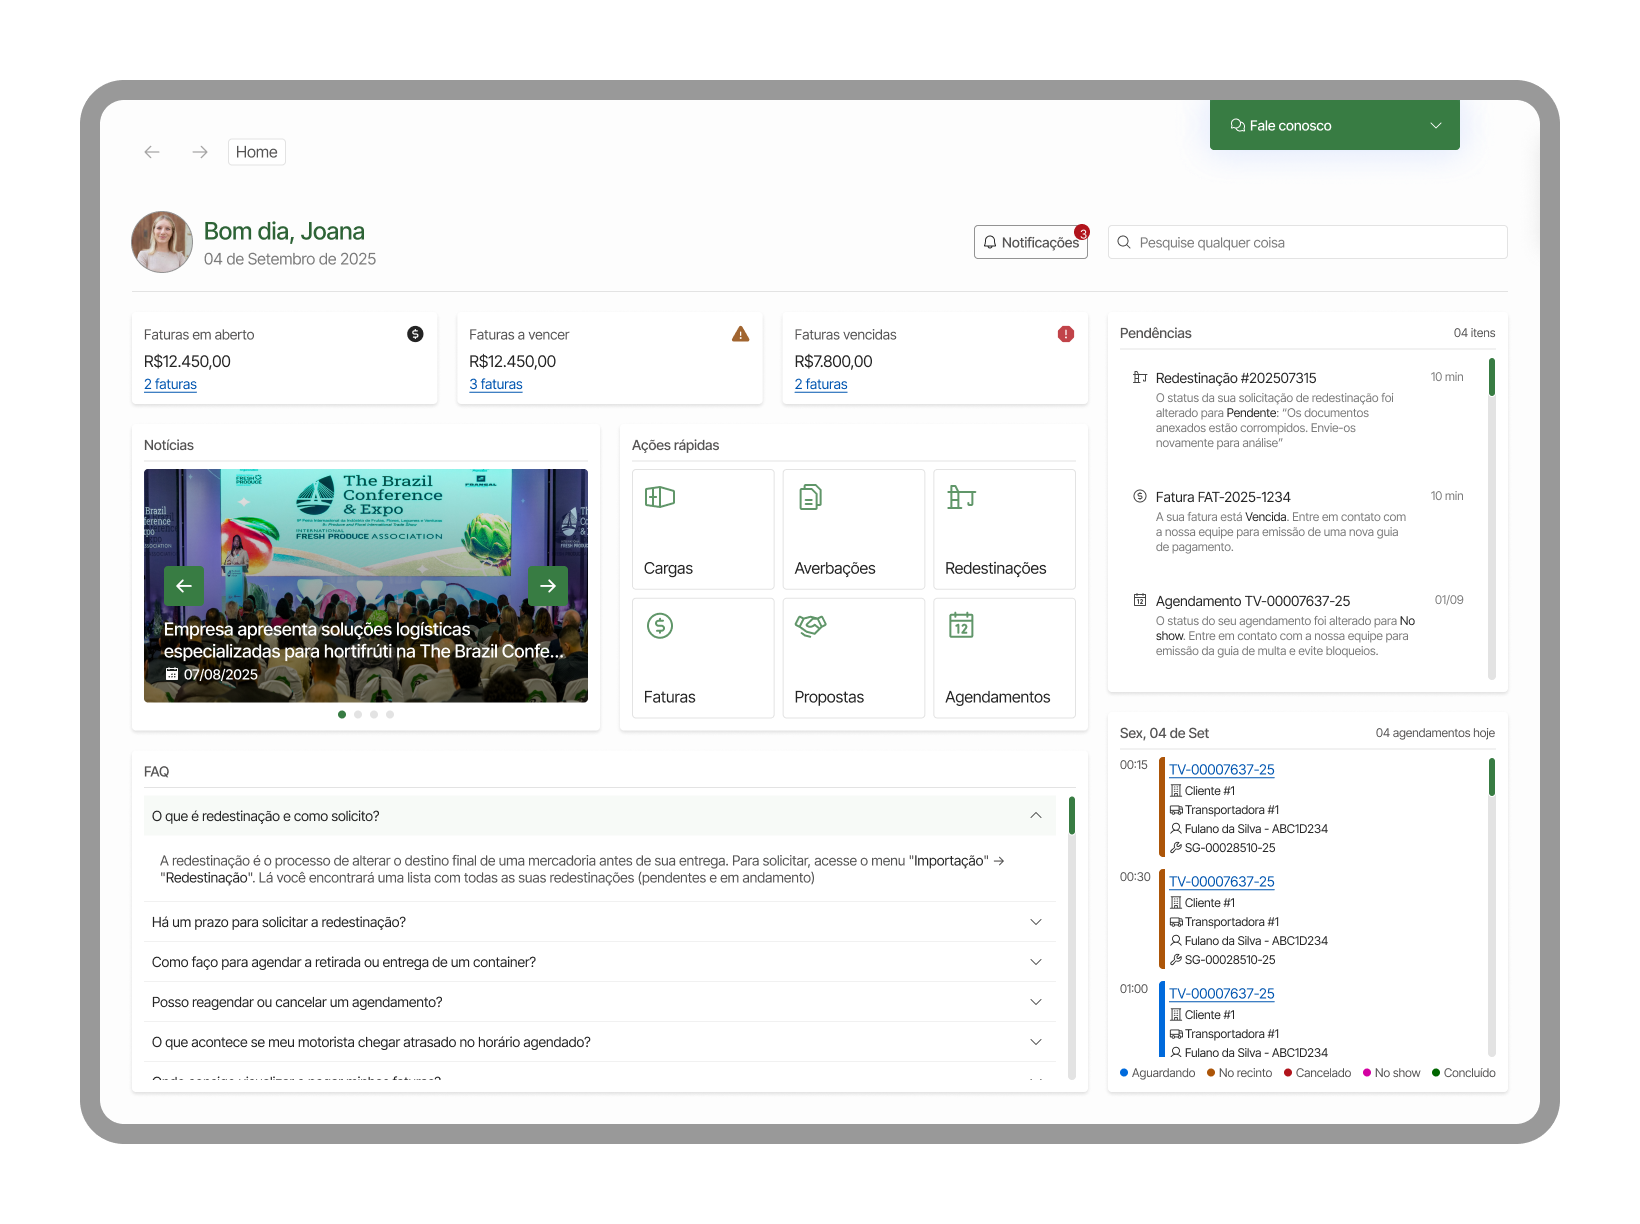Click Joana's profile avatar
The image size is (1640, 1224).
click(x=162, y=242)
